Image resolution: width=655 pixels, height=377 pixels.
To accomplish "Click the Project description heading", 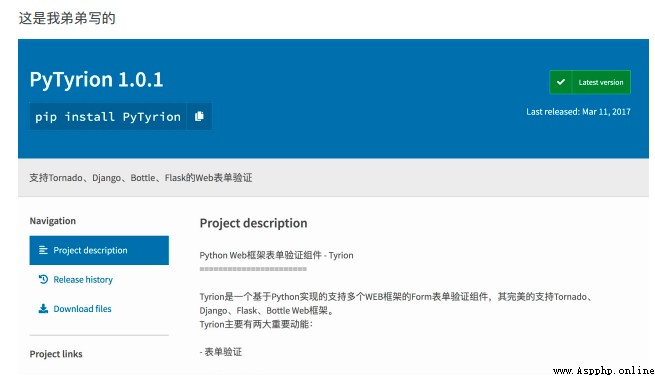I will tap(253, 223).
